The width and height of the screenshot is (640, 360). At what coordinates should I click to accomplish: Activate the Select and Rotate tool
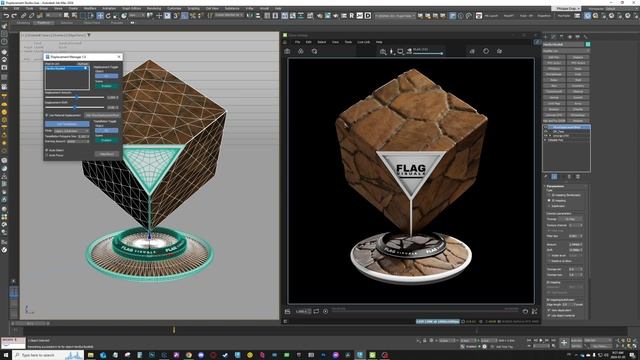108,16
